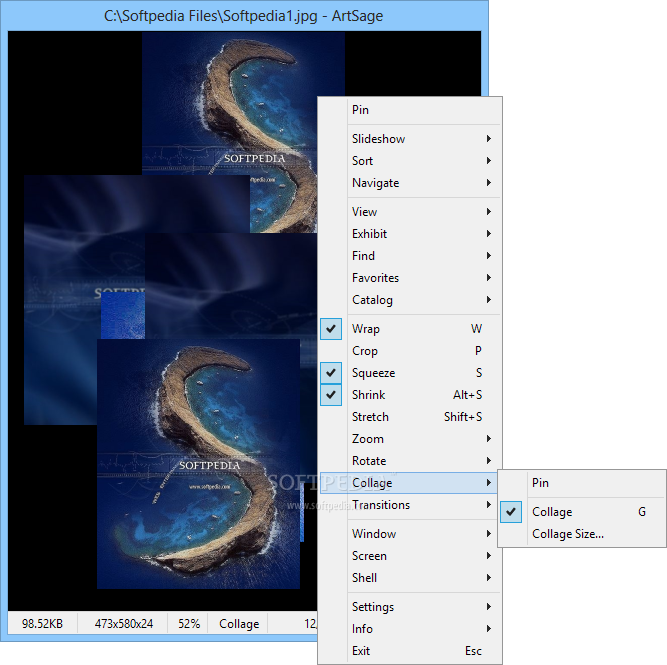Viewport: 667px width, 665px height.
Task: Expand the Transitions submenu arrow
Action: [489, 505]
